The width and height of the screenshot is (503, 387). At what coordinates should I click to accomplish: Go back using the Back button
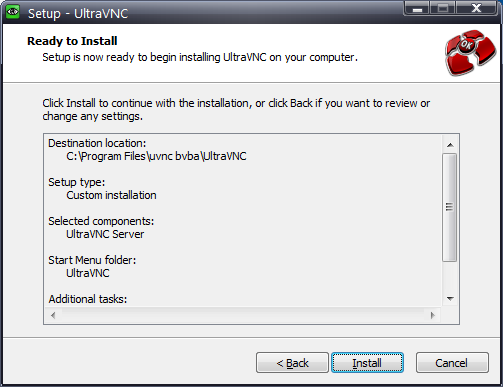292,363
